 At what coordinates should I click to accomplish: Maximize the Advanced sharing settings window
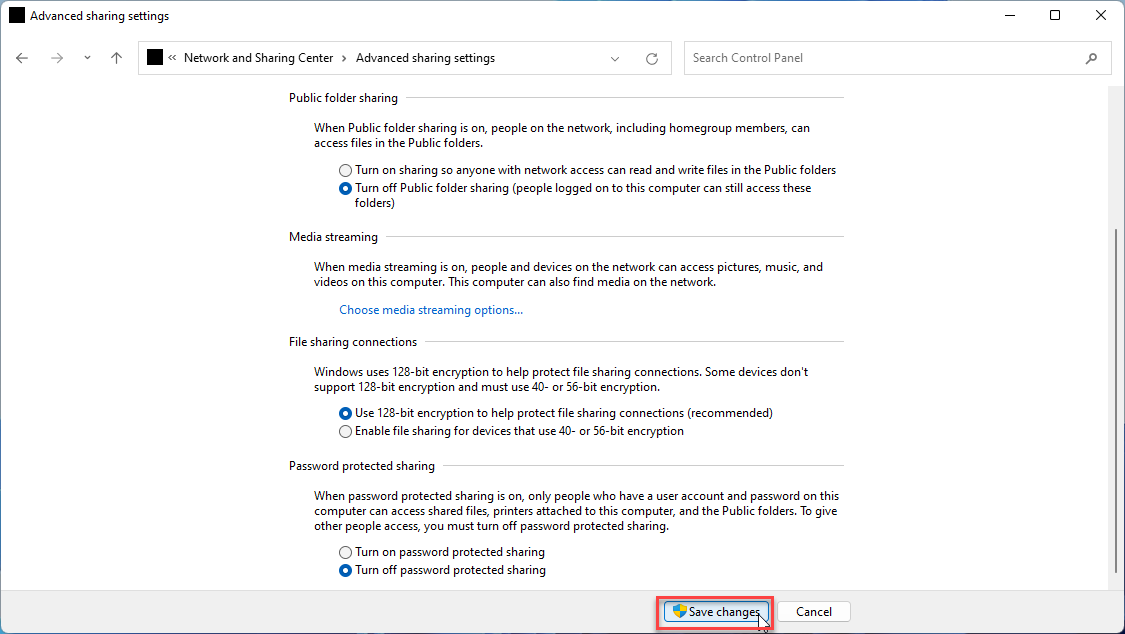click(1055, 15)
